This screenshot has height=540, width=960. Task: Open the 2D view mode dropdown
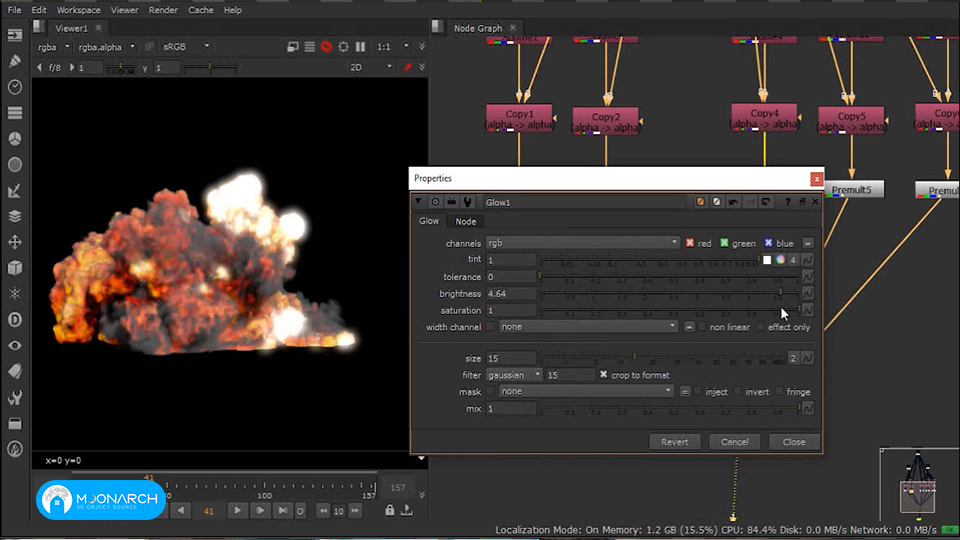[370, 67]
